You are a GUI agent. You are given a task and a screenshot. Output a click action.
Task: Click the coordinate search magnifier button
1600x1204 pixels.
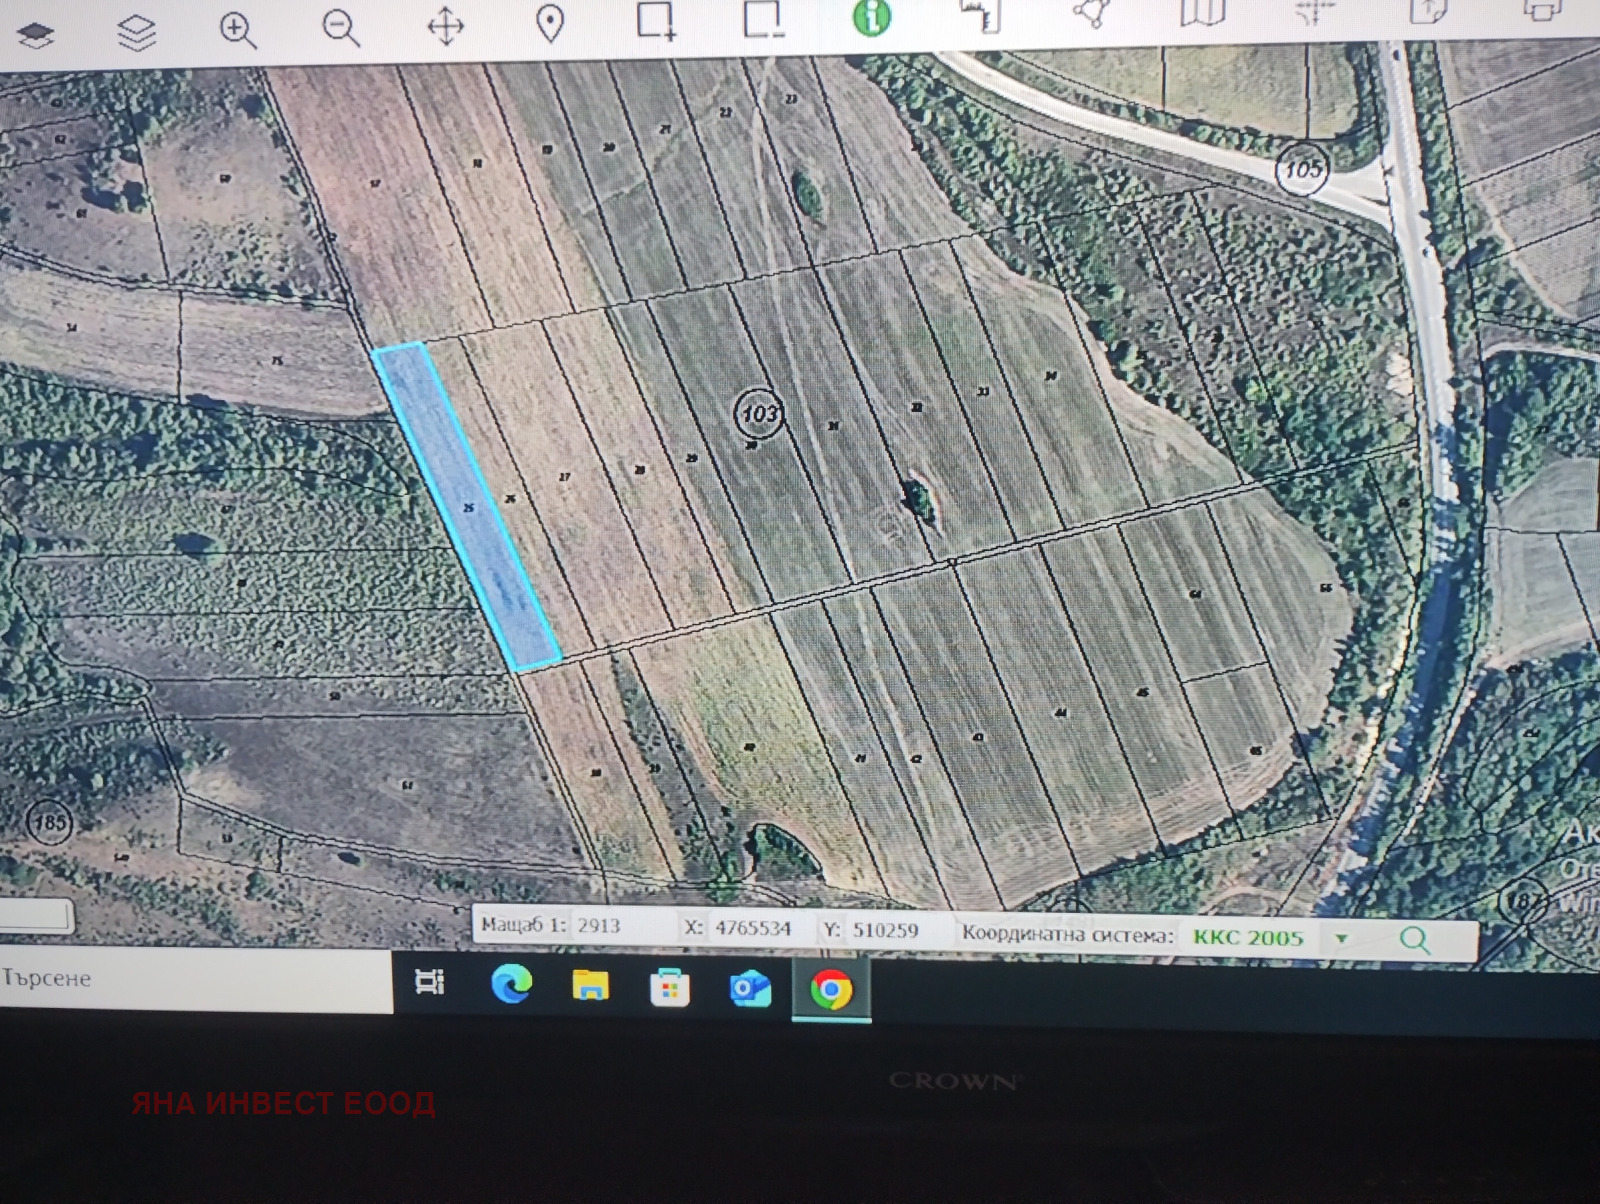click(x=1414, y=939)
